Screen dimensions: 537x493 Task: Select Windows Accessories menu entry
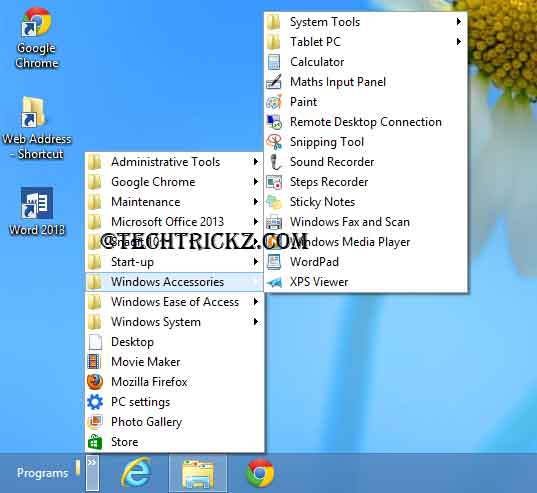pos(174,282)
